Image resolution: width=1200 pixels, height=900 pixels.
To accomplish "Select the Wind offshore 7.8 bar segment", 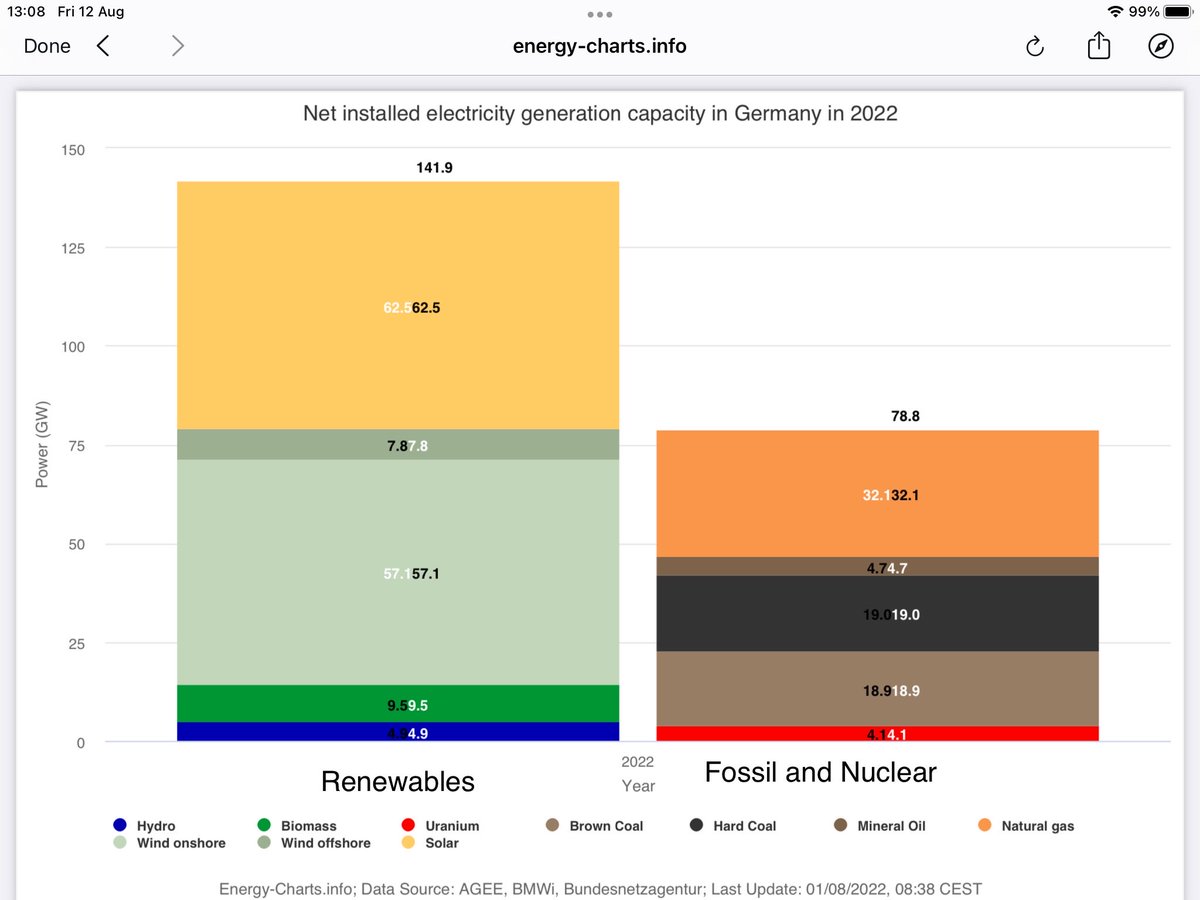I will tap(398, 444).
